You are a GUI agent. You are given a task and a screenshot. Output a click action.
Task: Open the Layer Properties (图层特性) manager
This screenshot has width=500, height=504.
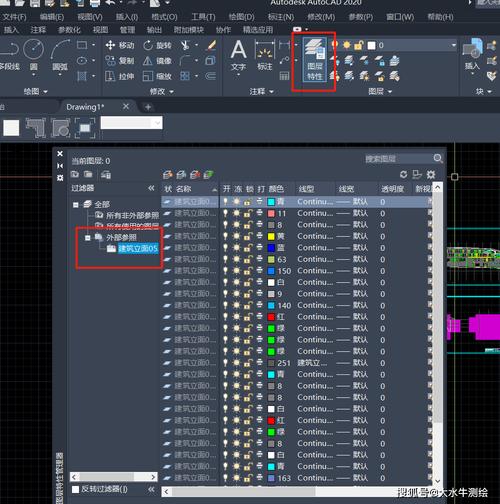click(314, 60)
